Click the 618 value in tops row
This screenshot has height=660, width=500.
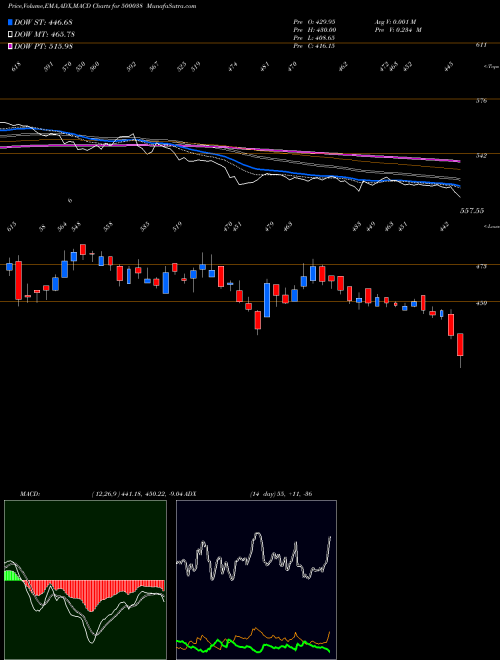tap(17, 67)
